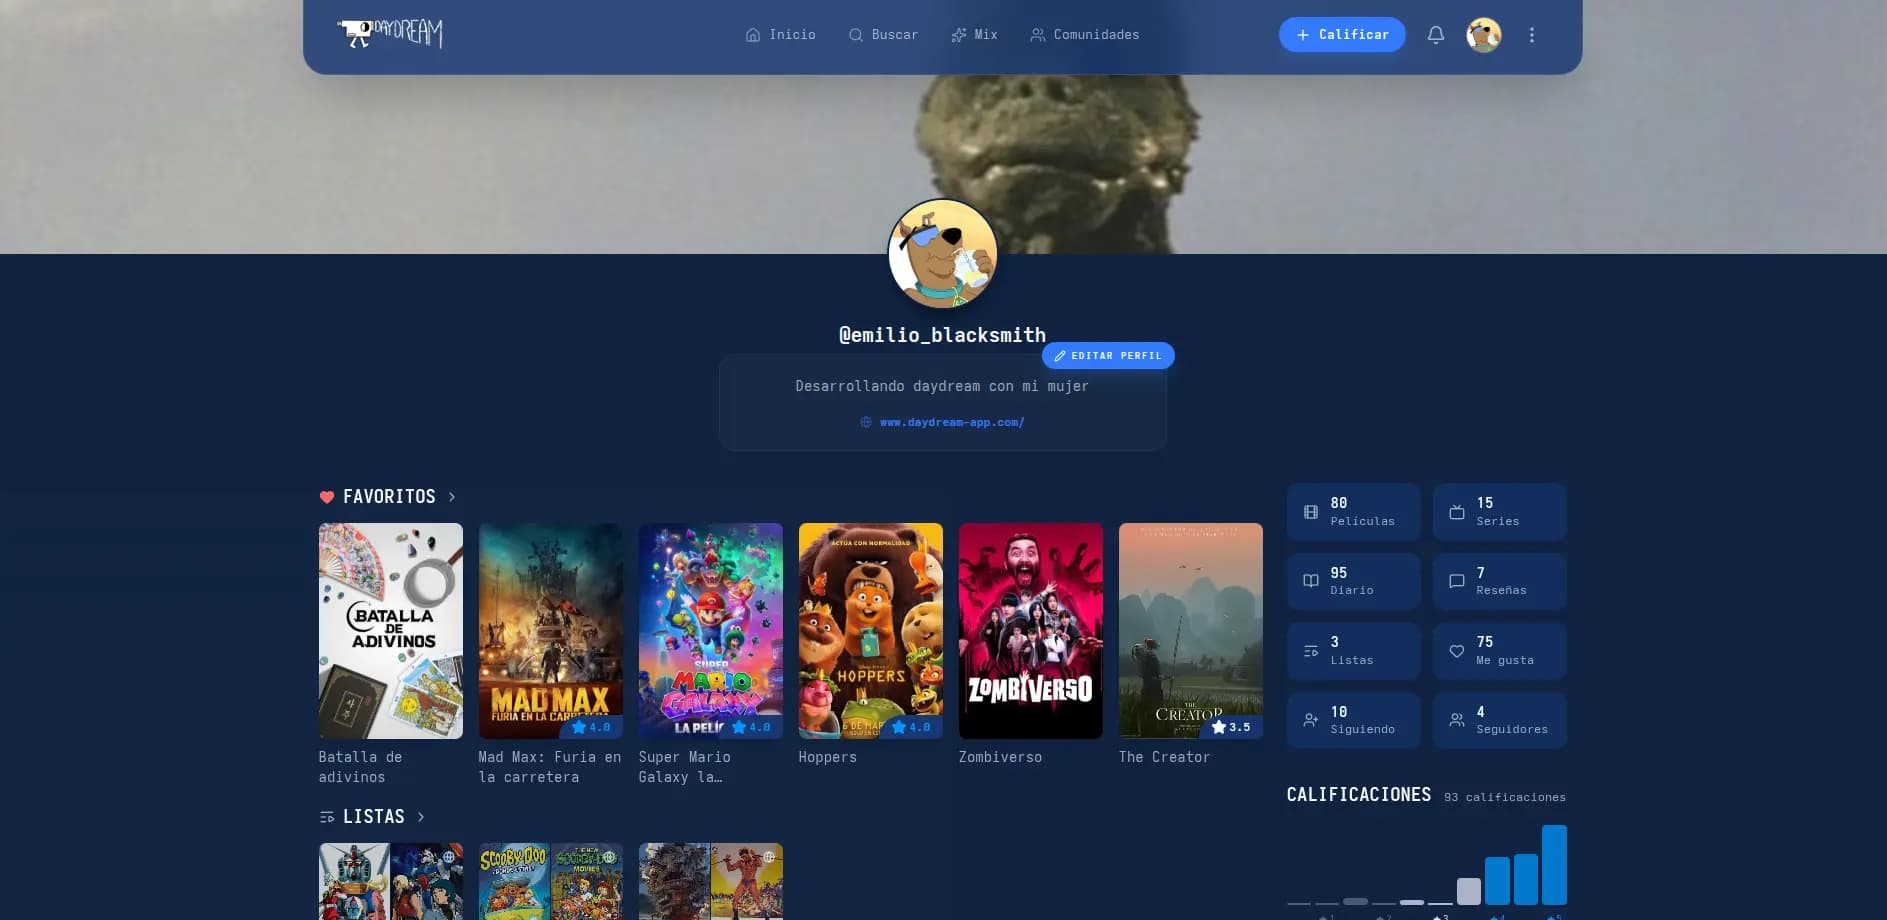Click the list icon beside Listas

point(327,817)
